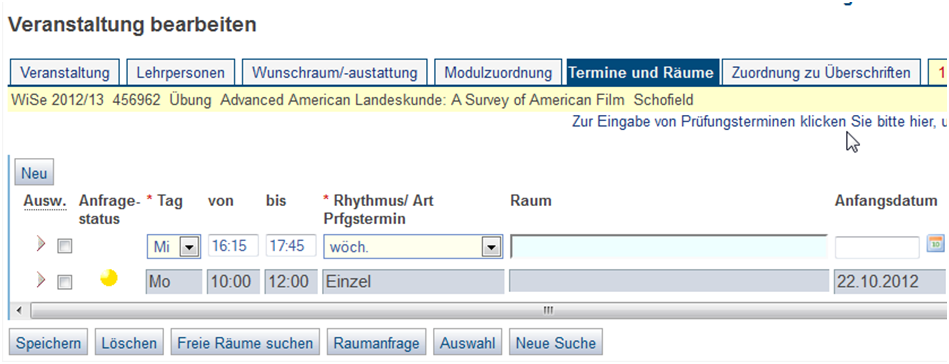
Task: Switch to the Veranstaltung tab
Action: (65, 73)
